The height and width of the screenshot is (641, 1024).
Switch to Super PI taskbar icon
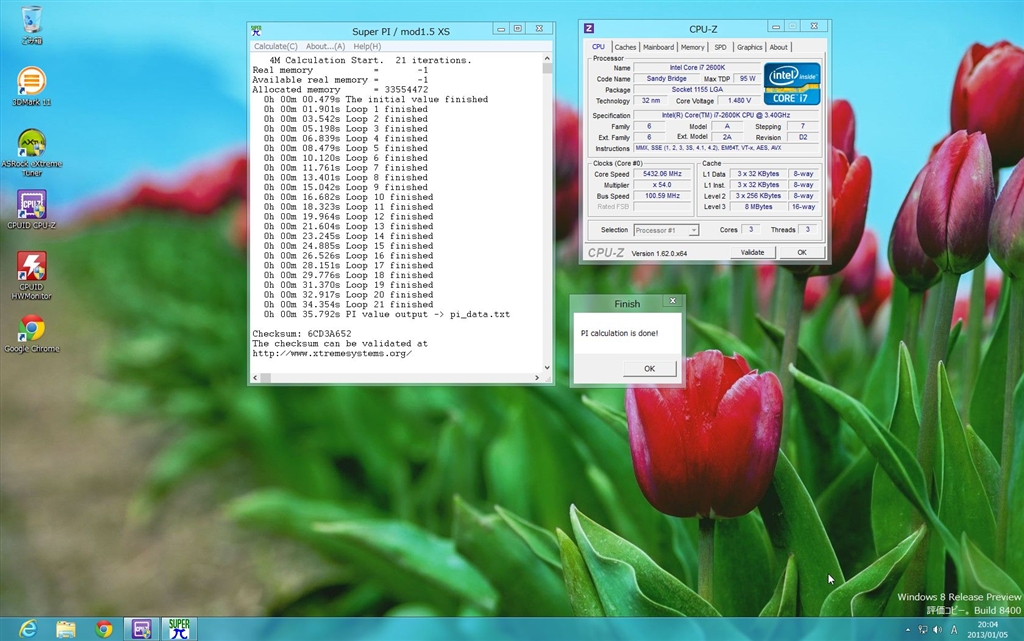pos(179,629)
